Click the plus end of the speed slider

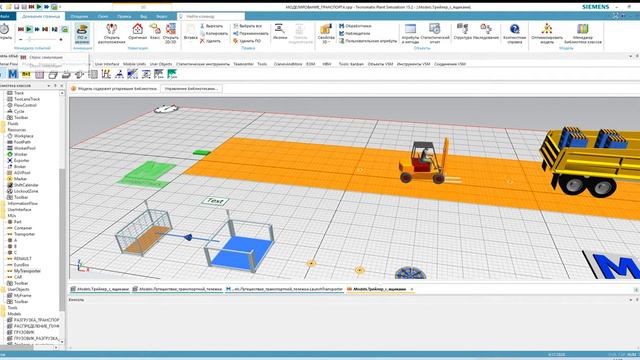61,40
